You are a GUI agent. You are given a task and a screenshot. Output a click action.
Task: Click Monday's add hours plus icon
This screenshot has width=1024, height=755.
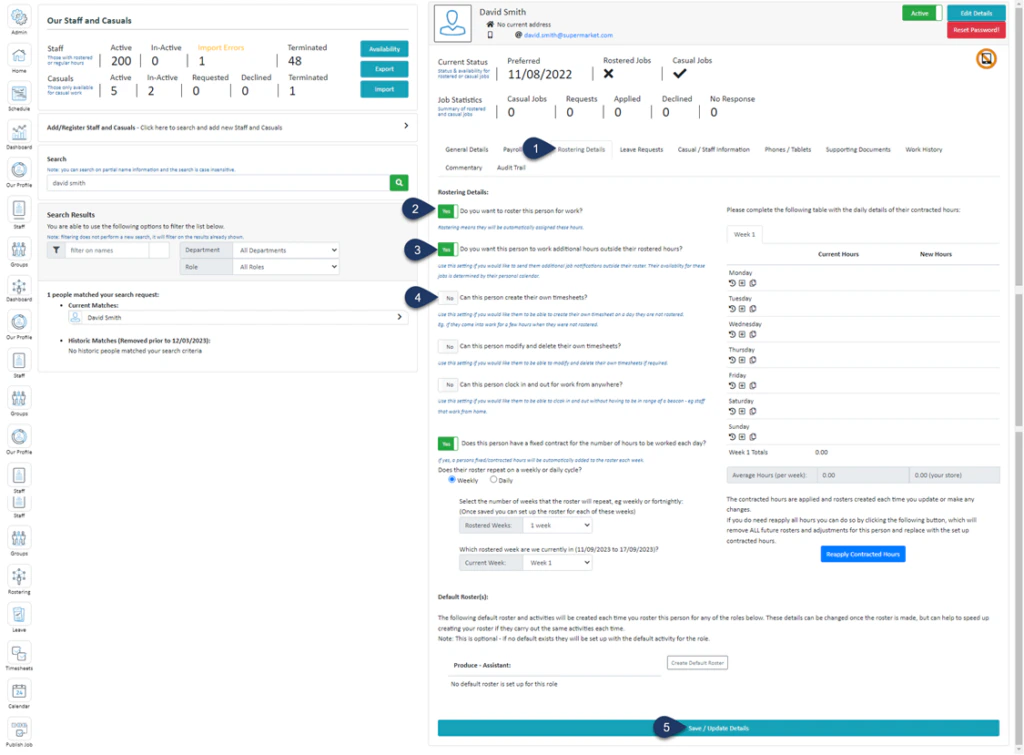tap(742, 283)
